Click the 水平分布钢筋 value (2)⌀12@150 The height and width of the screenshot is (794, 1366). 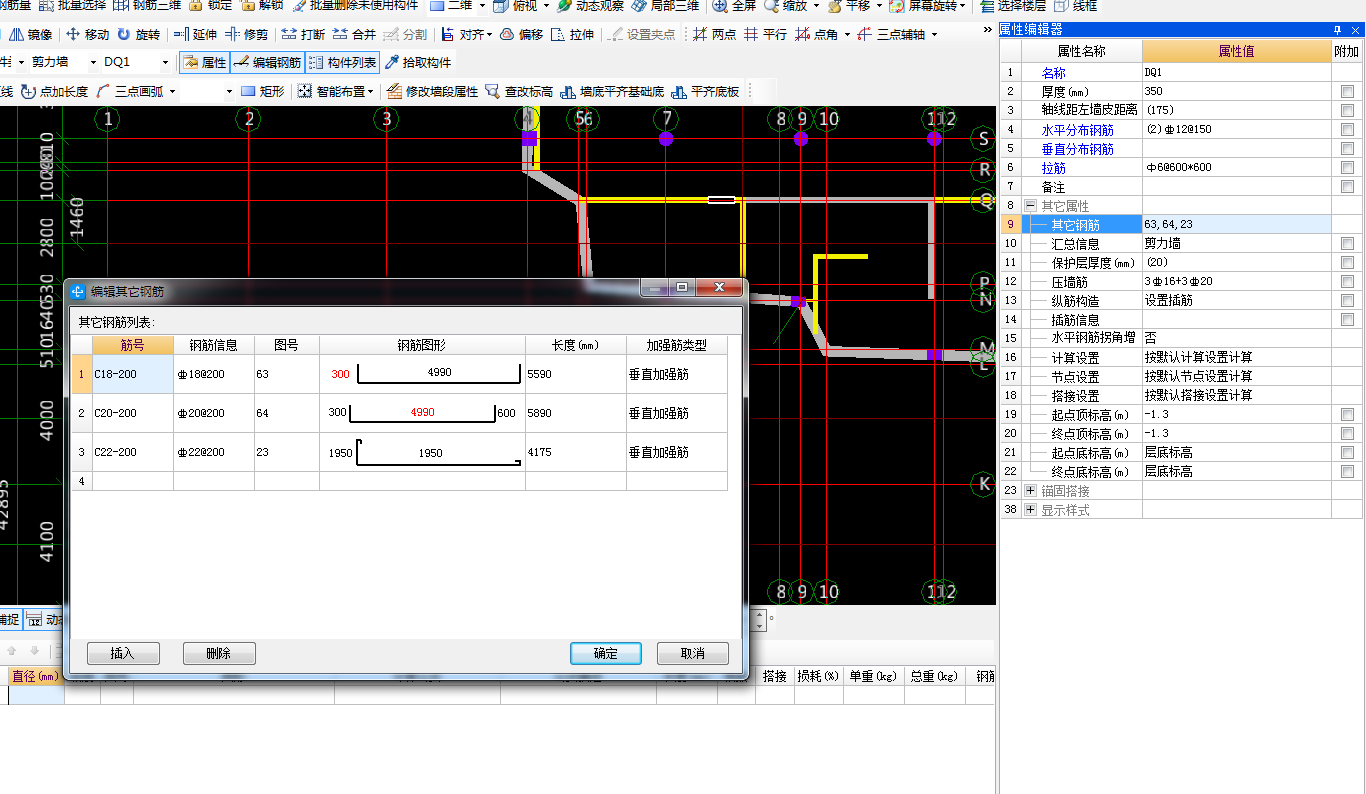click(1236, 130)
